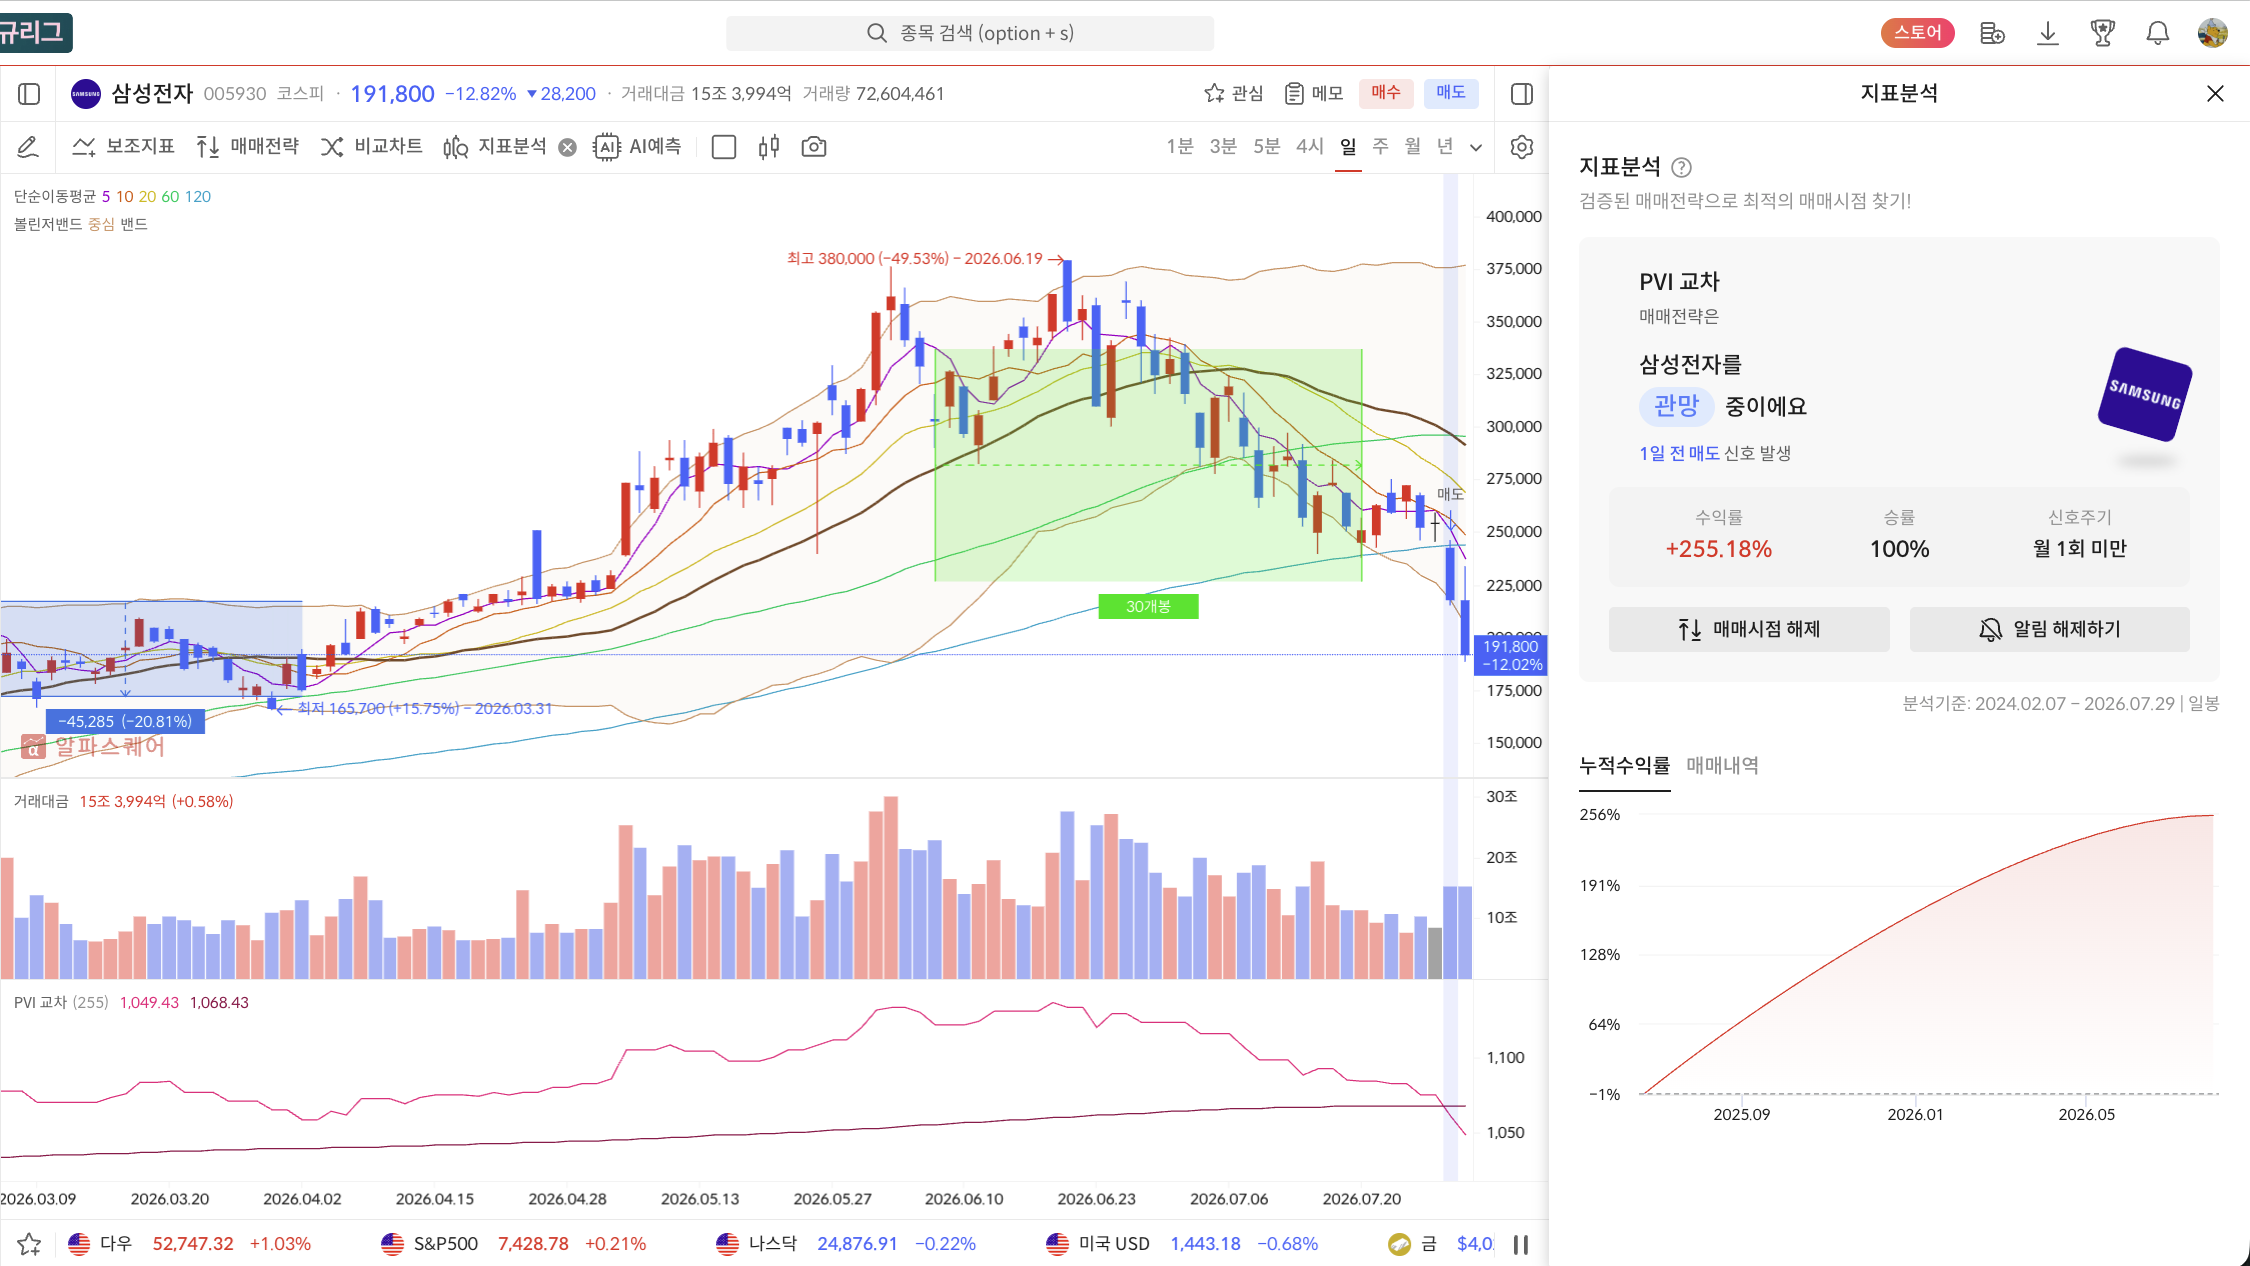Image resolution: width=2250 pixels, height=1266 pixels.
Task: Select the 1분 timeframe
Action: pos(1180,147)
